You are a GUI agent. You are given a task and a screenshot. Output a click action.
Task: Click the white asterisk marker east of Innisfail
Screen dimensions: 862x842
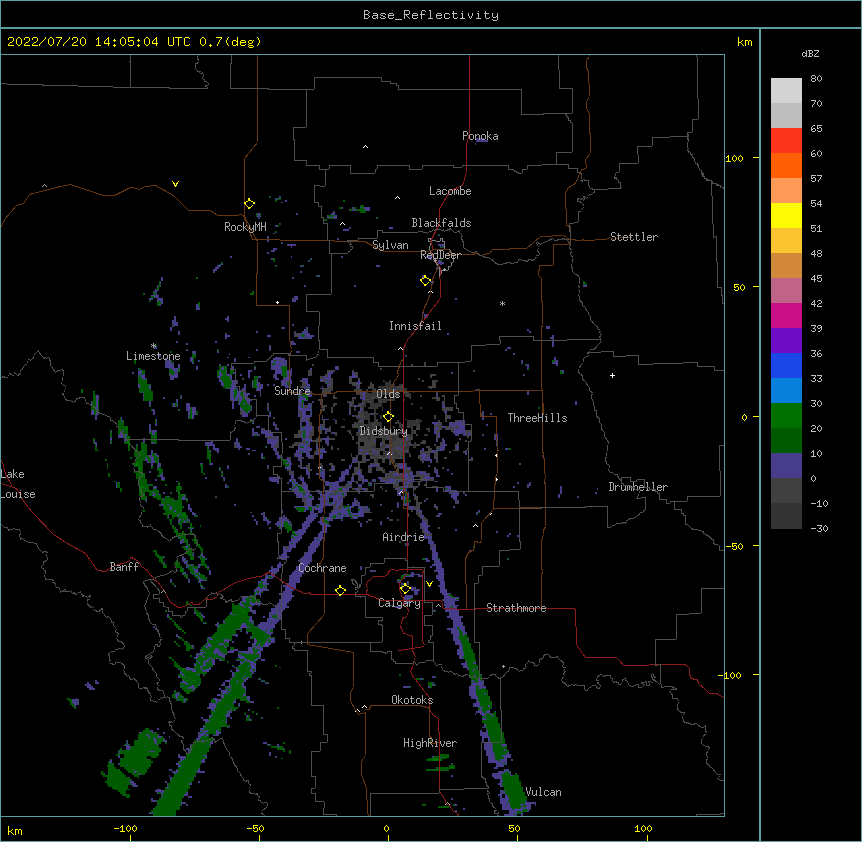click(502, 303)
